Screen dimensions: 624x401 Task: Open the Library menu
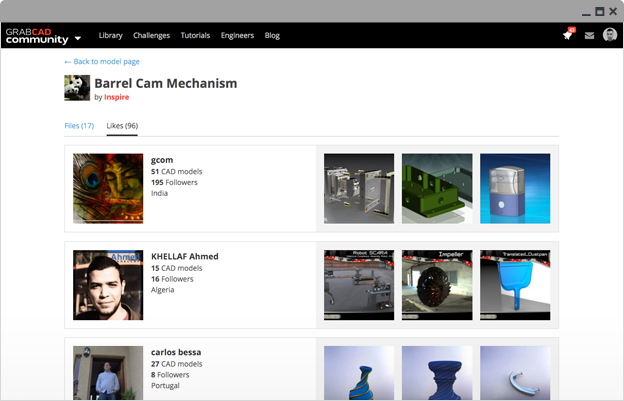click(110, 36)
